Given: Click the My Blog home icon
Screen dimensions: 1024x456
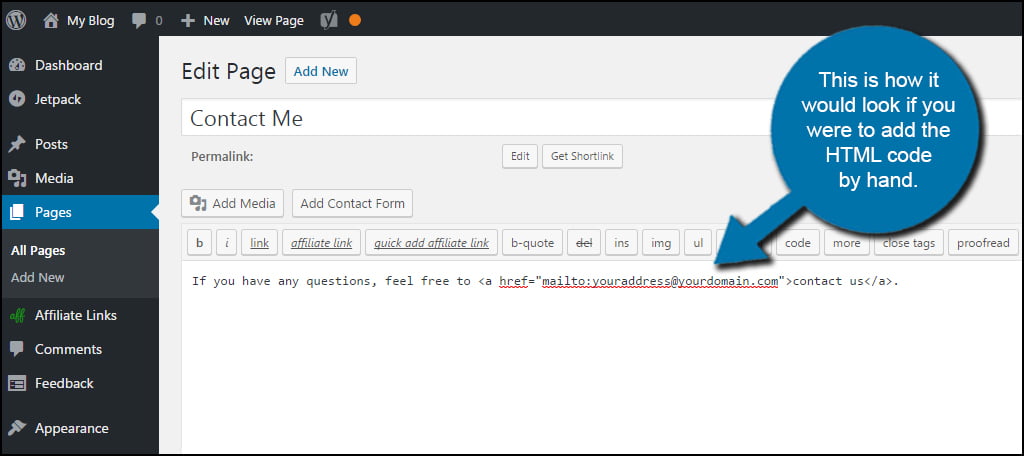Looking at the screenshot, I should [51, 21].
